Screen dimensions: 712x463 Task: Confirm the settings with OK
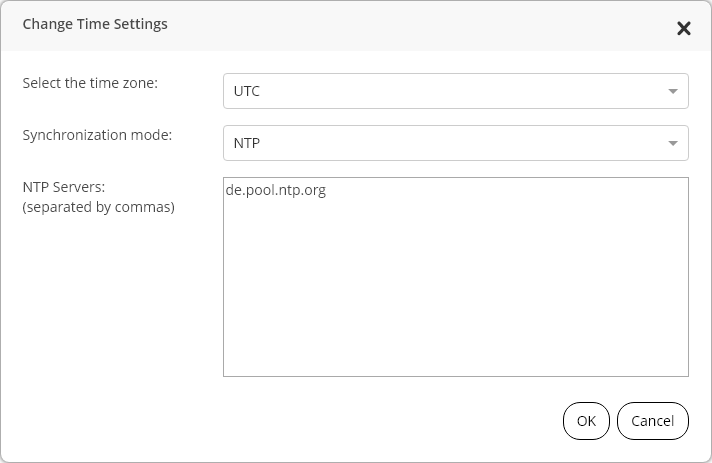586,421
